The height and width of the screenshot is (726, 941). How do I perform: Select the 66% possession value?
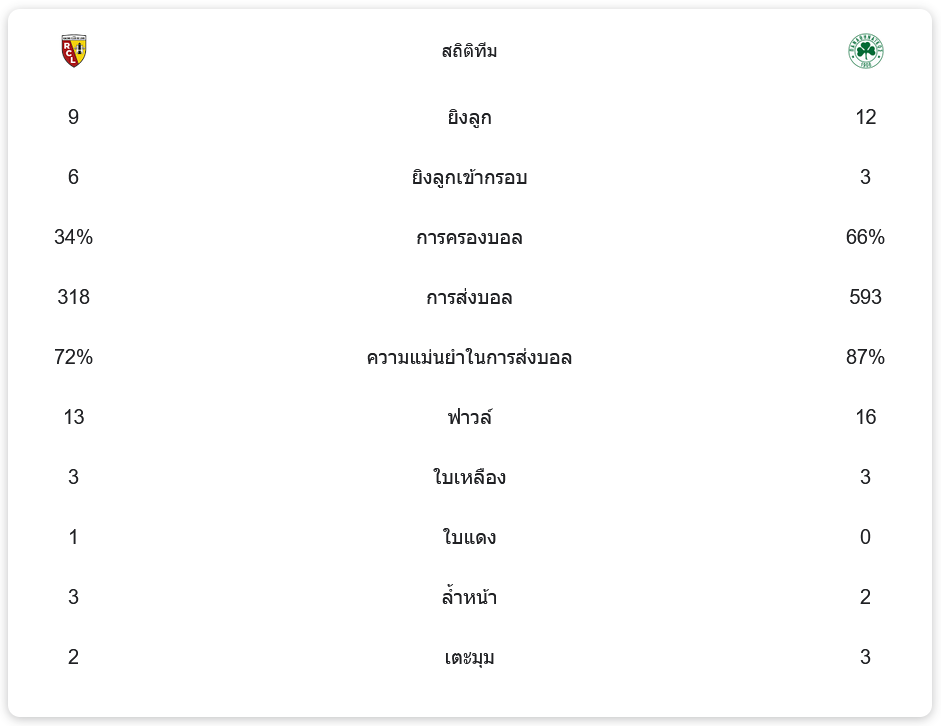[865, 237]
